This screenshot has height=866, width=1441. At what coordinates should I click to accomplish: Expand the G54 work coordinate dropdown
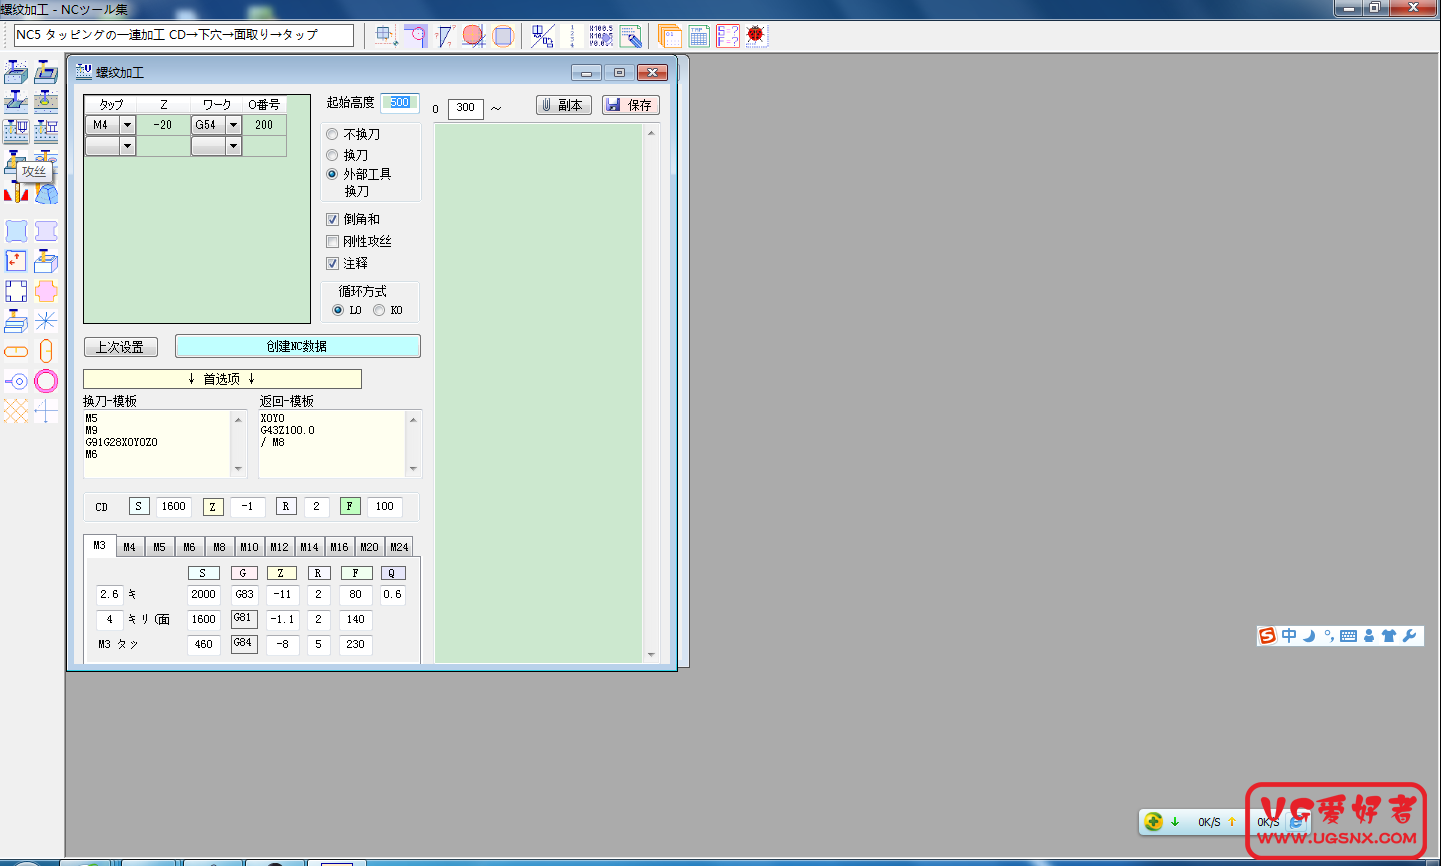(233, 125)
